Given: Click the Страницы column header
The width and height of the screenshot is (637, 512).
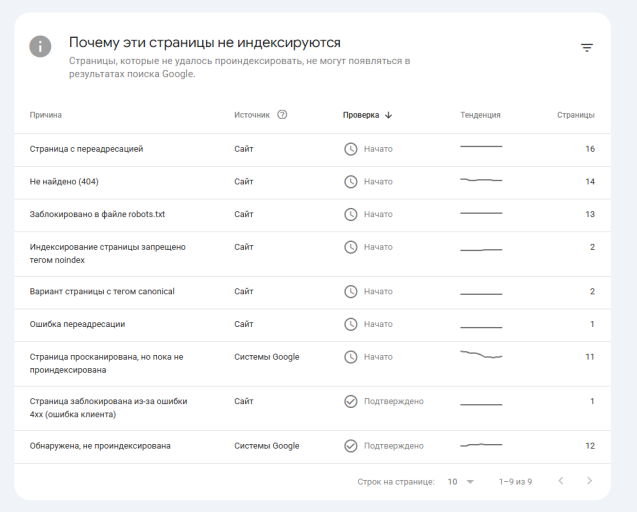Looking at the screenshot, I should click(576, 115).
